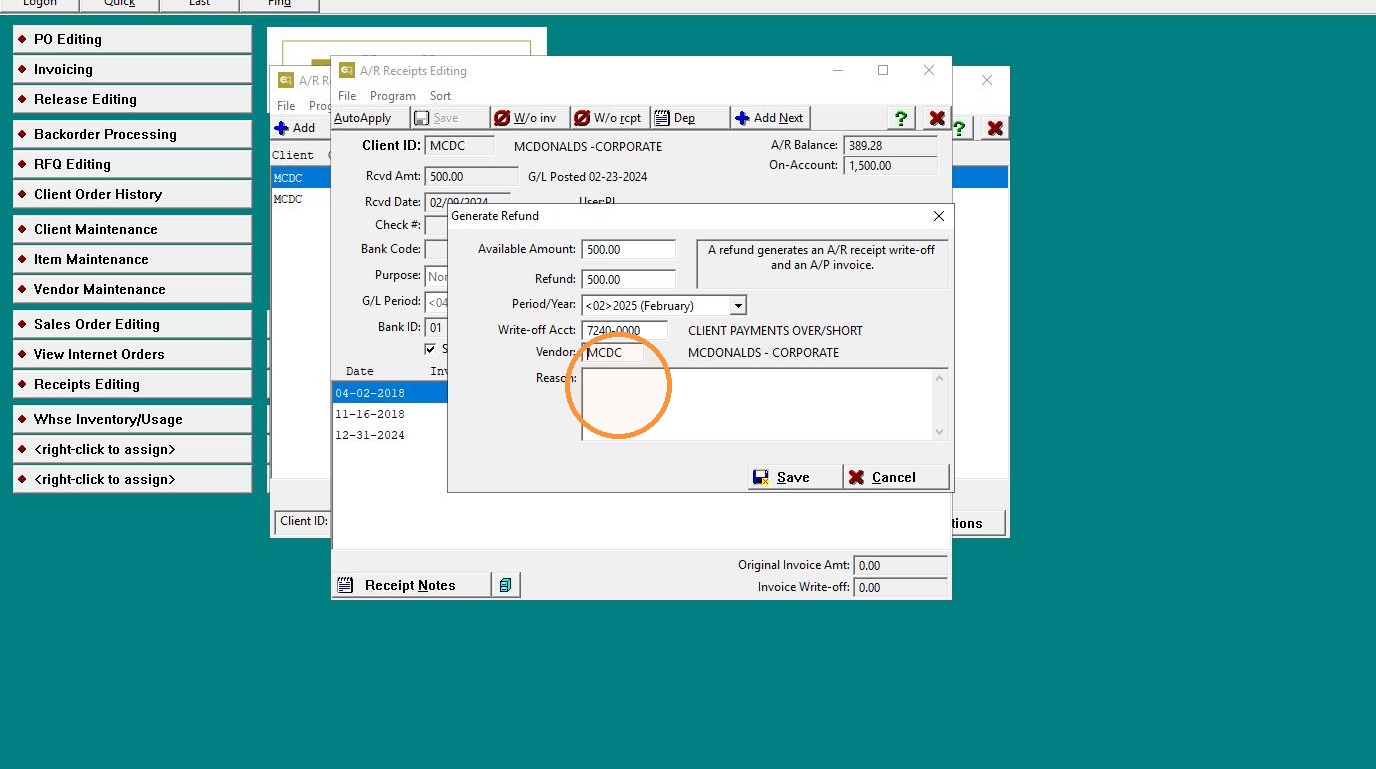Open Sales Order Editing
1376x769 pixels.
pyautogui.click(x=132, y=324)
